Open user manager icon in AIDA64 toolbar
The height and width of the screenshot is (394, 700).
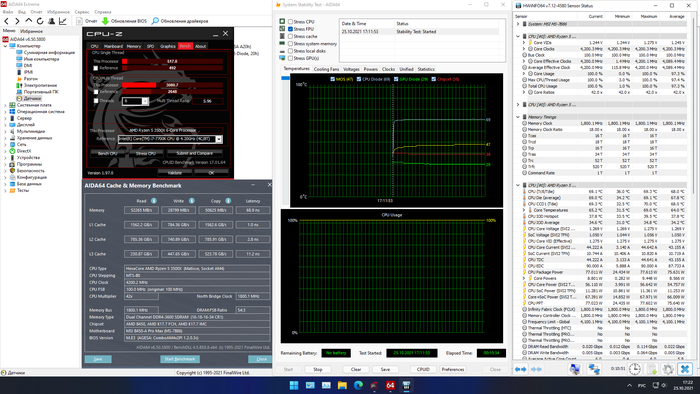click(x=52, y=21)
